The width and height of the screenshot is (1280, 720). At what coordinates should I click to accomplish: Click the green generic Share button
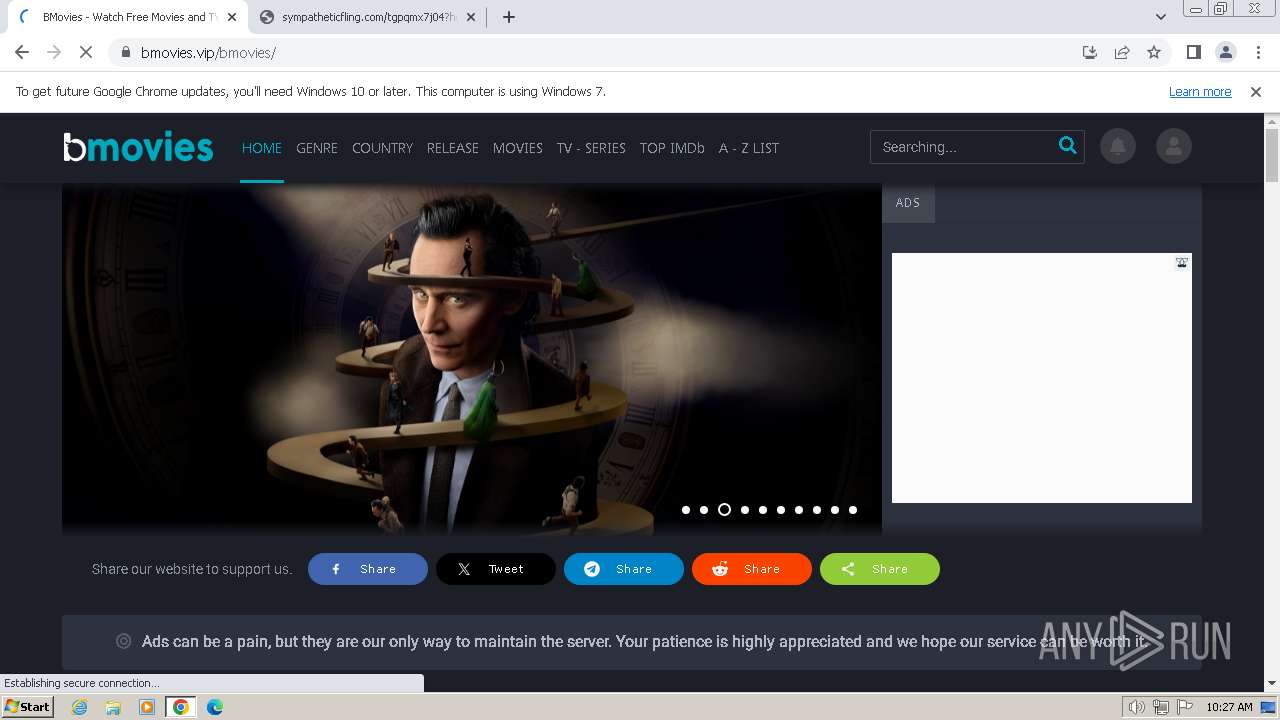pyautogui.click(x=880, y=569)
